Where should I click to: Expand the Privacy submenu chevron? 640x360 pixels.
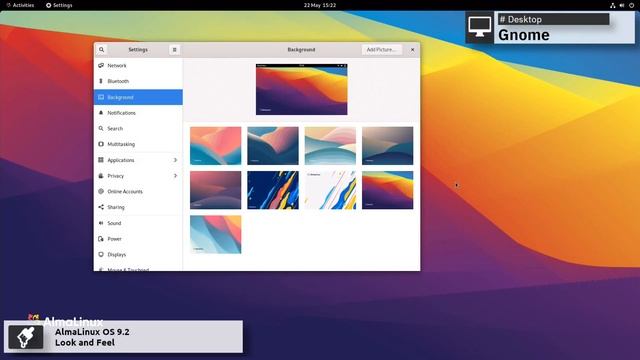click(x=175, y=176)
